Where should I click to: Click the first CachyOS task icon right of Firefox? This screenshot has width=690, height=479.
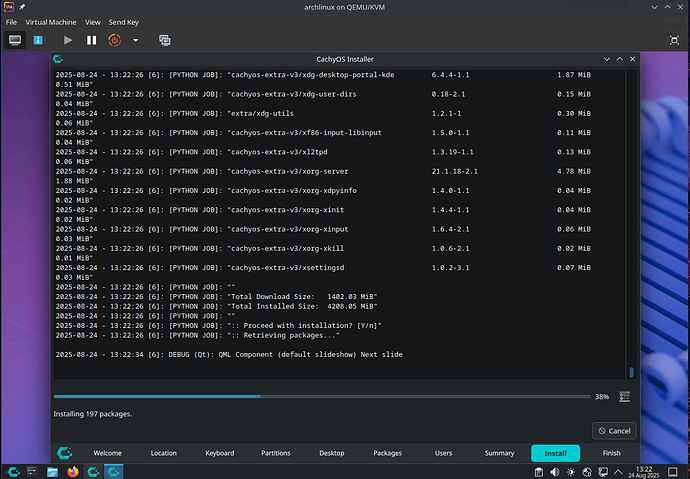[93, 472]
